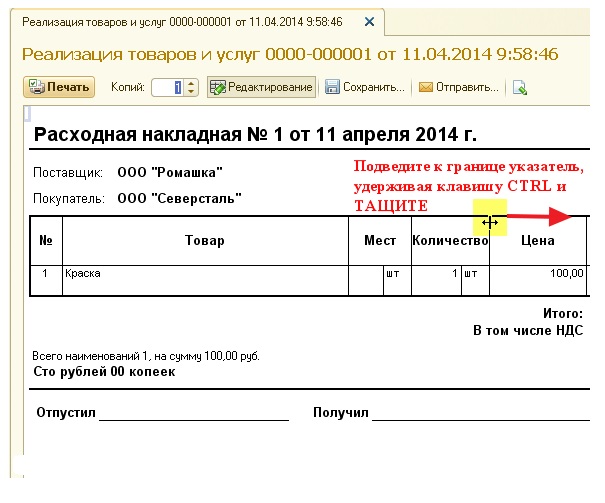
Task: Click the pencil icon on Редактирование button
Action: coord(218,88)
